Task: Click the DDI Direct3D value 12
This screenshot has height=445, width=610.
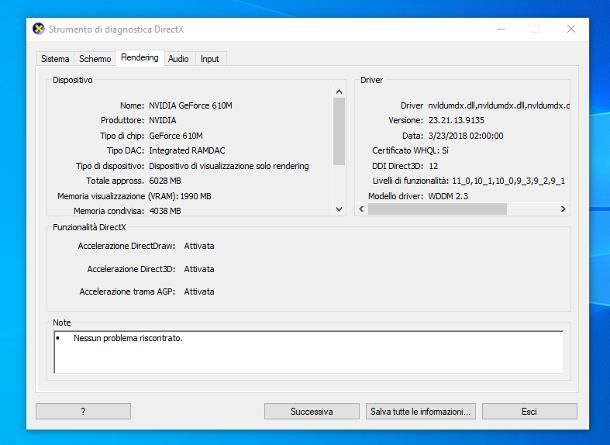Action: click(x=433, y=166)
